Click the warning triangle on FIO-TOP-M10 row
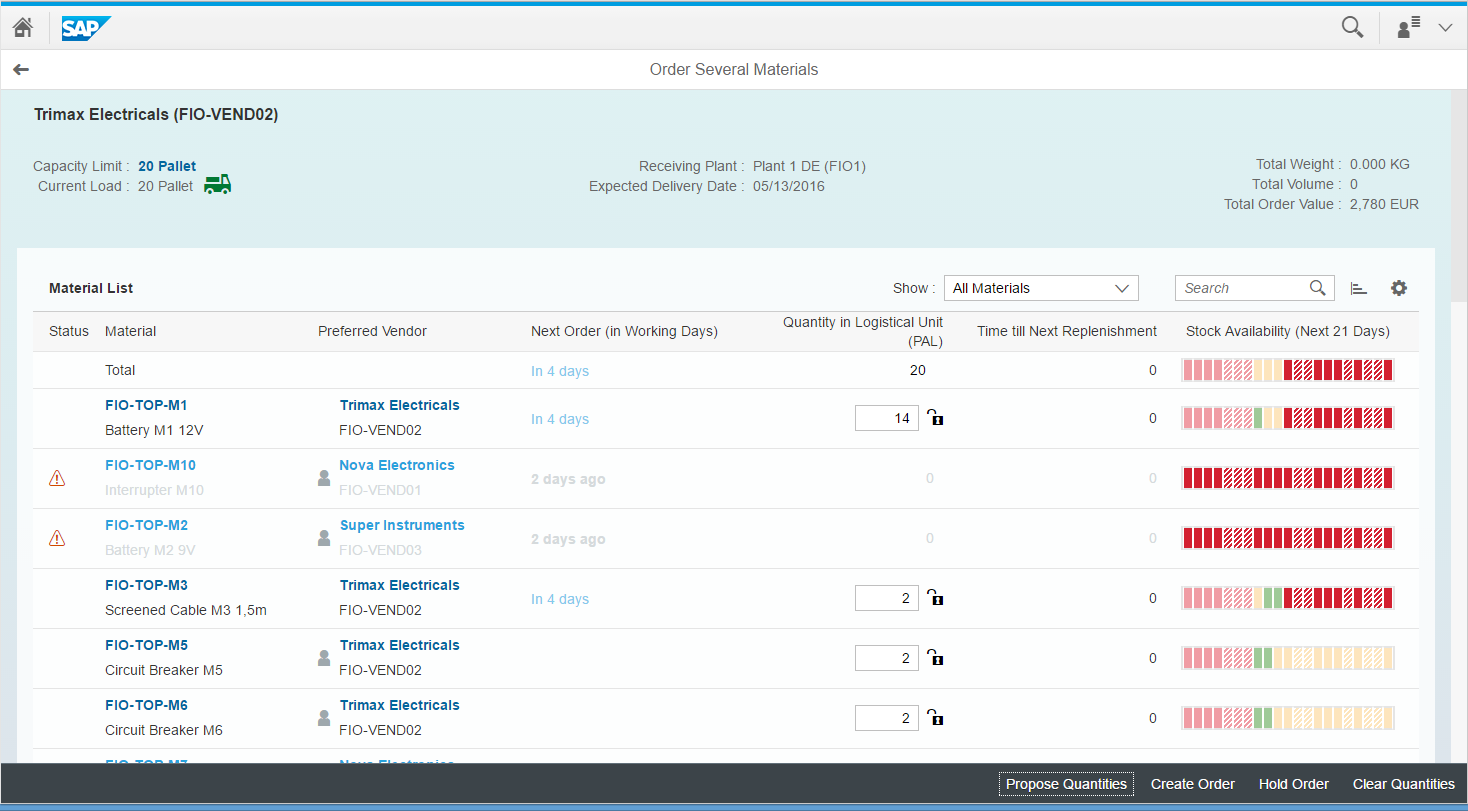Viewport: 1468px width, 811px height. pyautogui.click(x=57, y=477)
